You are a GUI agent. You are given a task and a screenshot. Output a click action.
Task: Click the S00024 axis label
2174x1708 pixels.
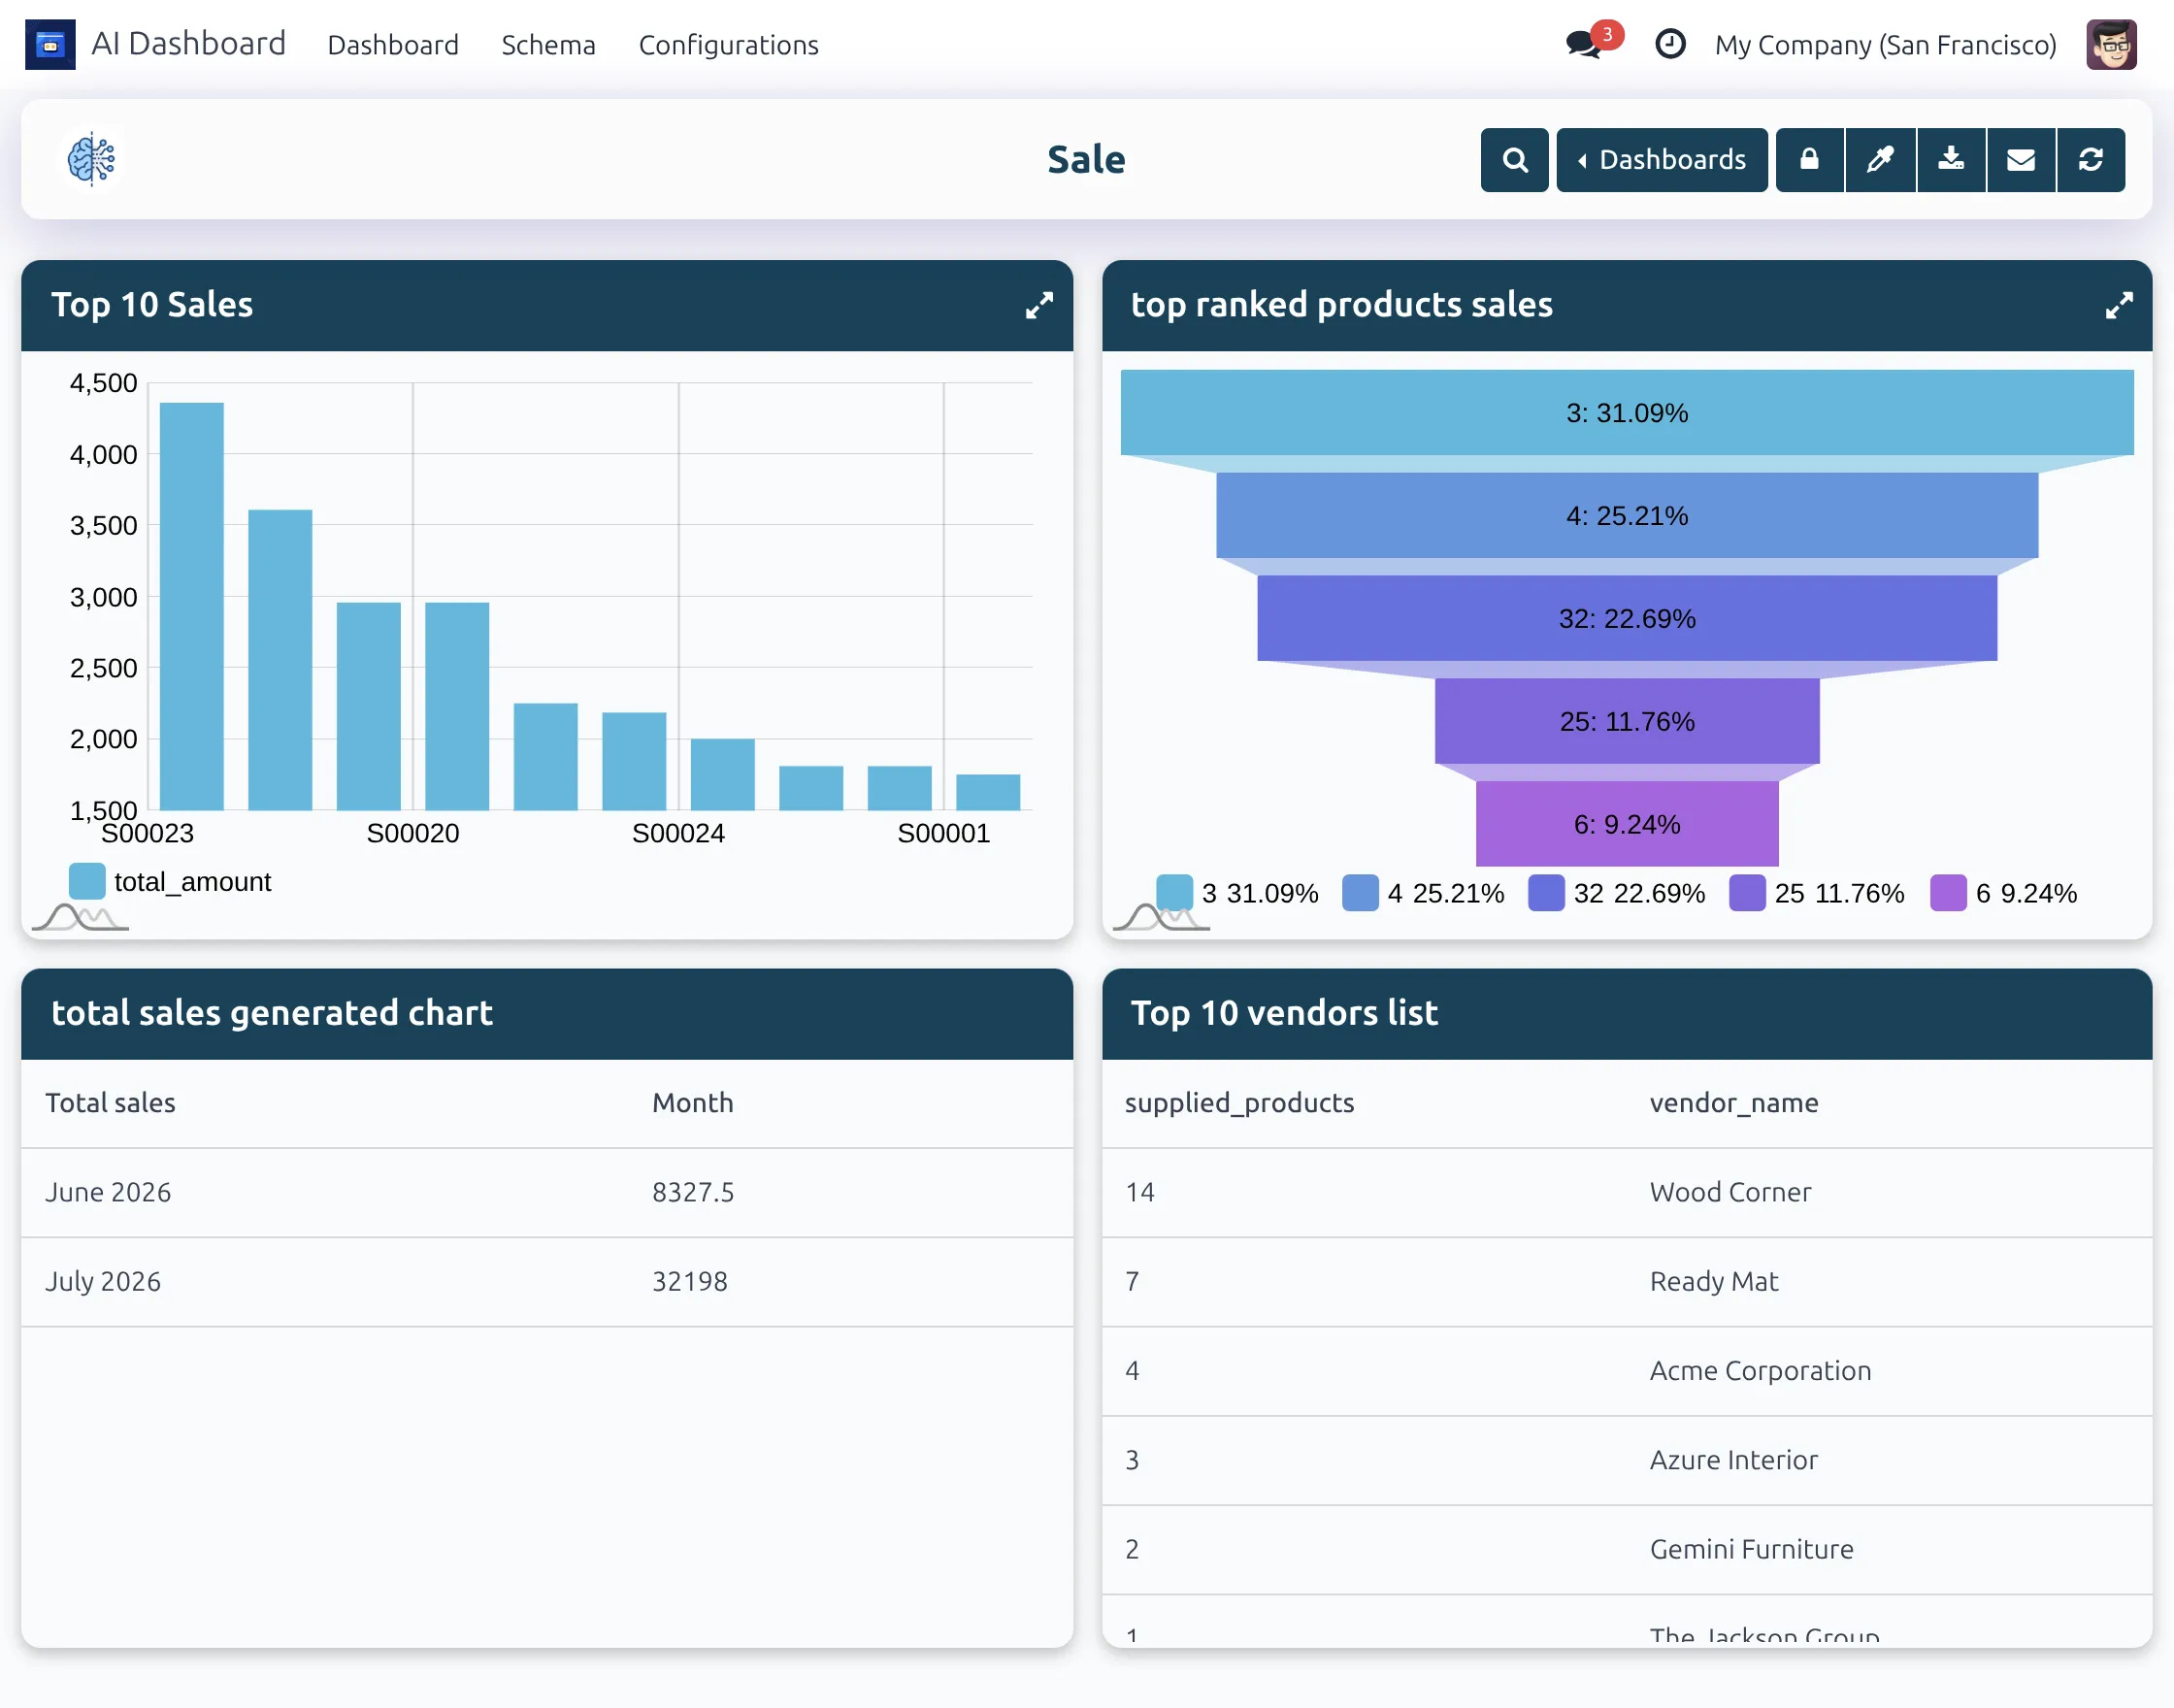(x=678, y=833)
